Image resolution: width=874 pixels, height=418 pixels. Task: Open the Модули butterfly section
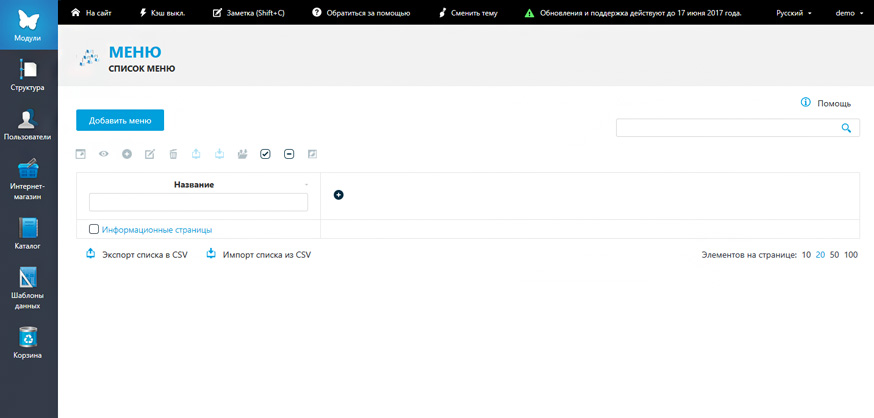(x=28, y=25)
